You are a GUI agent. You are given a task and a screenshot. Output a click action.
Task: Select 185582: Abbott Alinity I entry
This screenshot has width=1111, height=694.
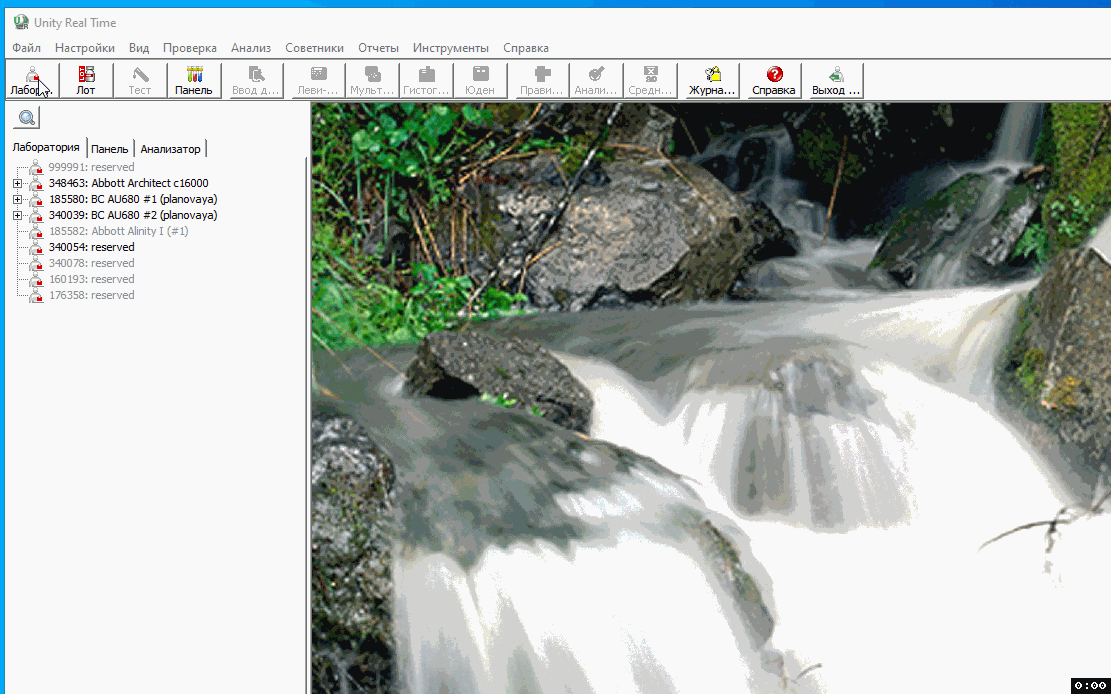tap(118, 231)
